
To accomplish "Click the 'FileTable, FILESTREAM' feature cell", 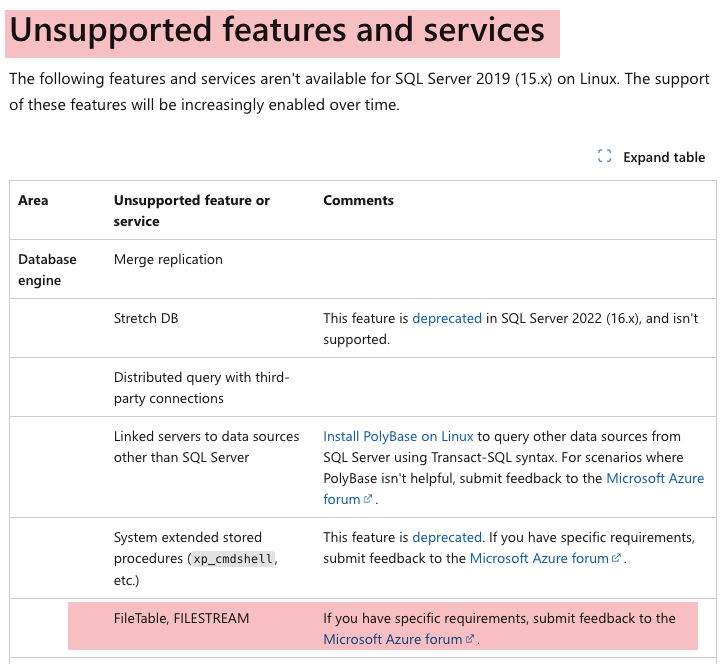I will click(x=181, y=618).
